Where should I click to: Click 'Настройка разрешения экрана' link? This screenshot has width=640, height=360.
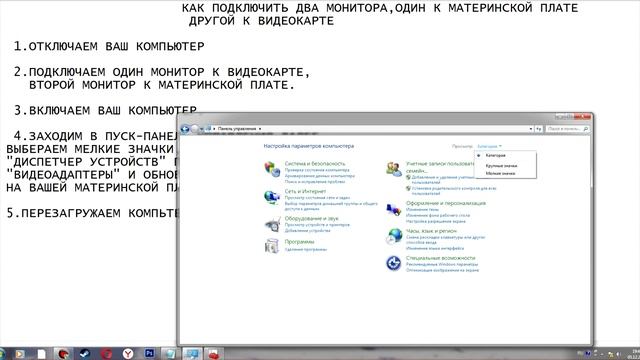pyautogui.click(x=436, y=221)
